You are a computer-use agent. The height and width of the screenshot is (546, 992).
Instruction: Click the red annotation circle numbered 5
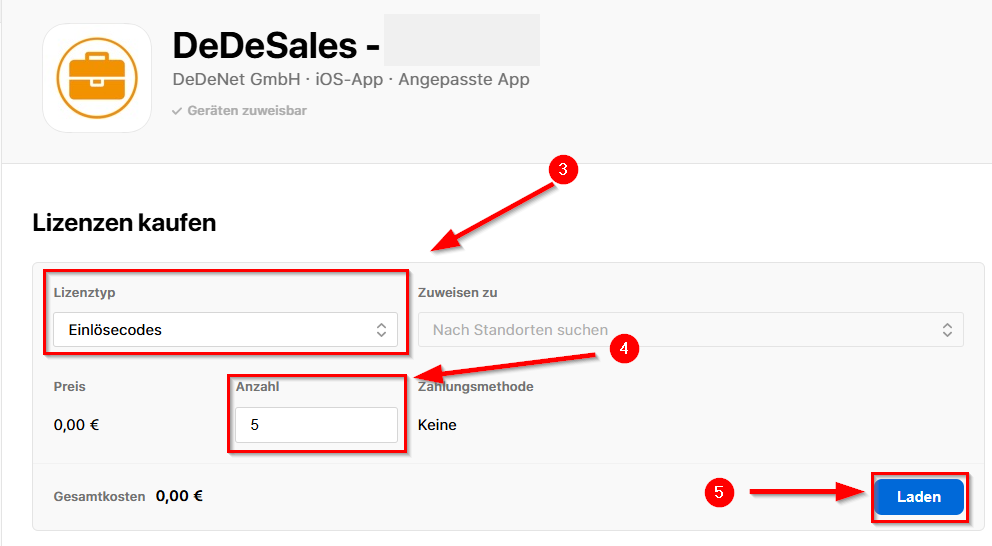pos(719,492)
